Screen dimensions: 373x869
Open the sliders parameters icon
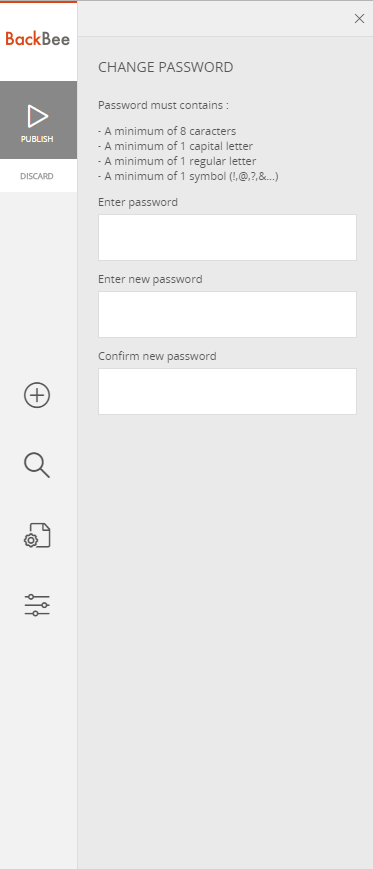click(37, 605)
